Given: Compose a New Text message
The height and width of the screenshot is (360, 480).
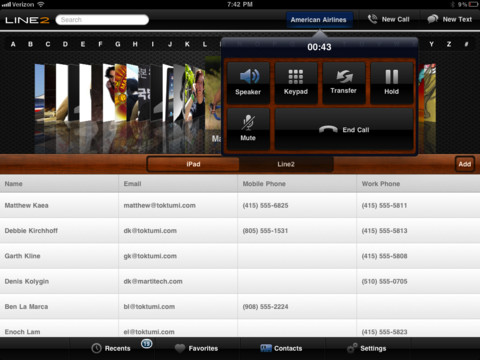Looking at the screenshot, I should (x=449, y=19).
